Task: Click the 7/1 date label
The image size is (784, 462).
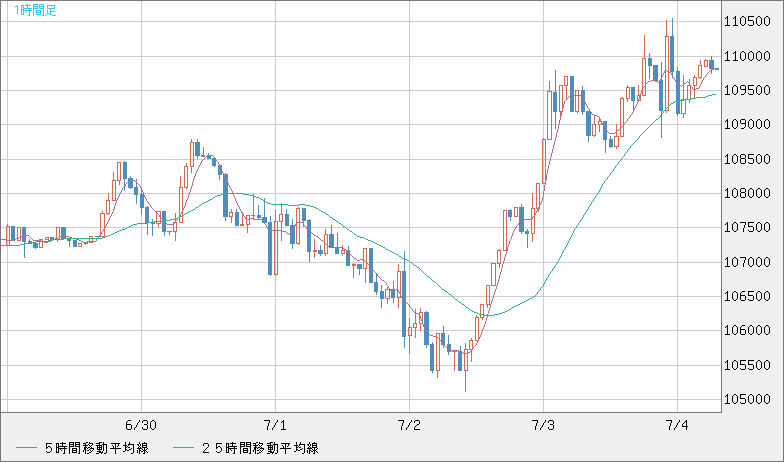Action: tap(275, 426)
